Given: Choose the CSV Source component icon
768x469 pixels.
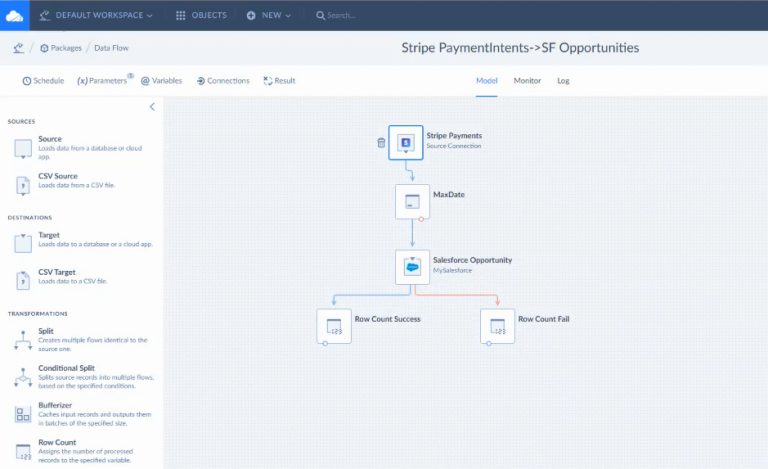Looking at the screenshot, I should pos(23,184).
